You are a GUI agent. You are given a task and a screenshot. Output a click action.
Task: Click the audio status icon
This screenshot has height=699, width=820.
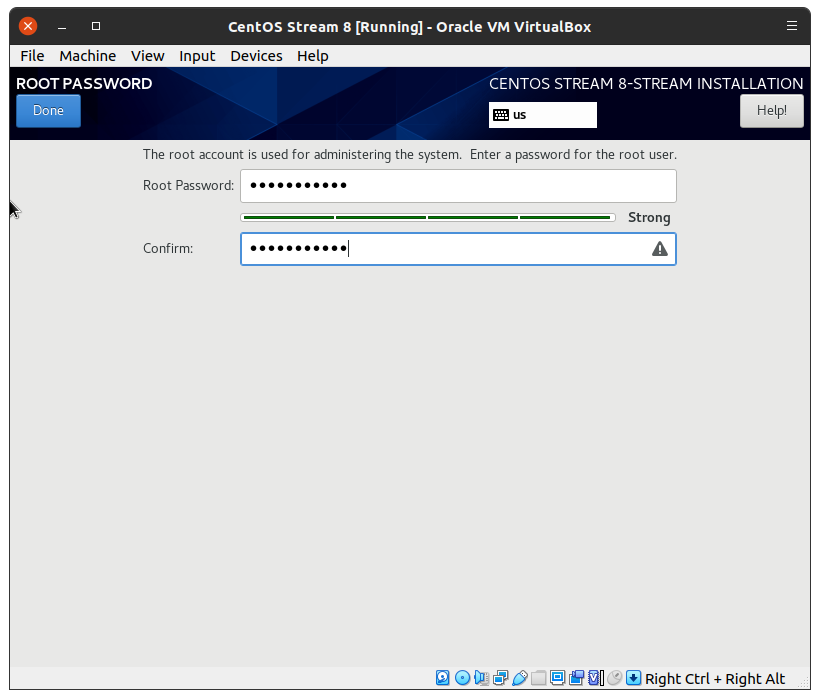point(481,678)
